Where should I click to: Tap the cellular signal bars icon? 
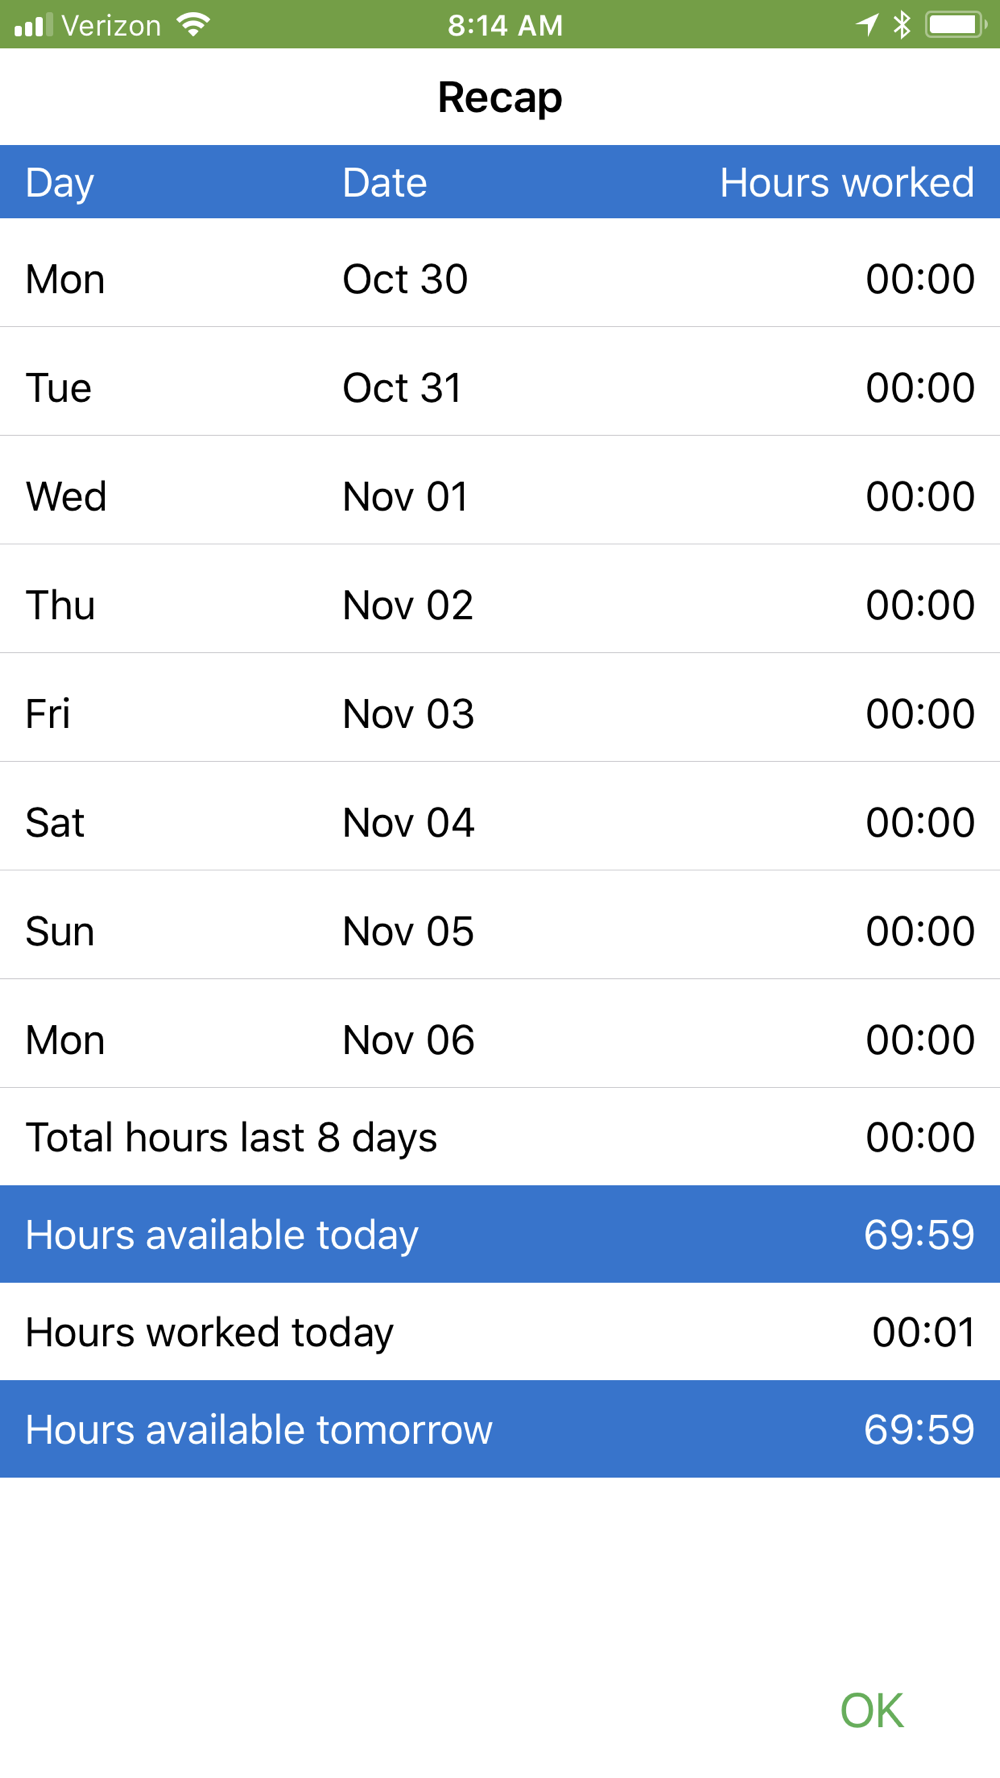click(33, 25)
